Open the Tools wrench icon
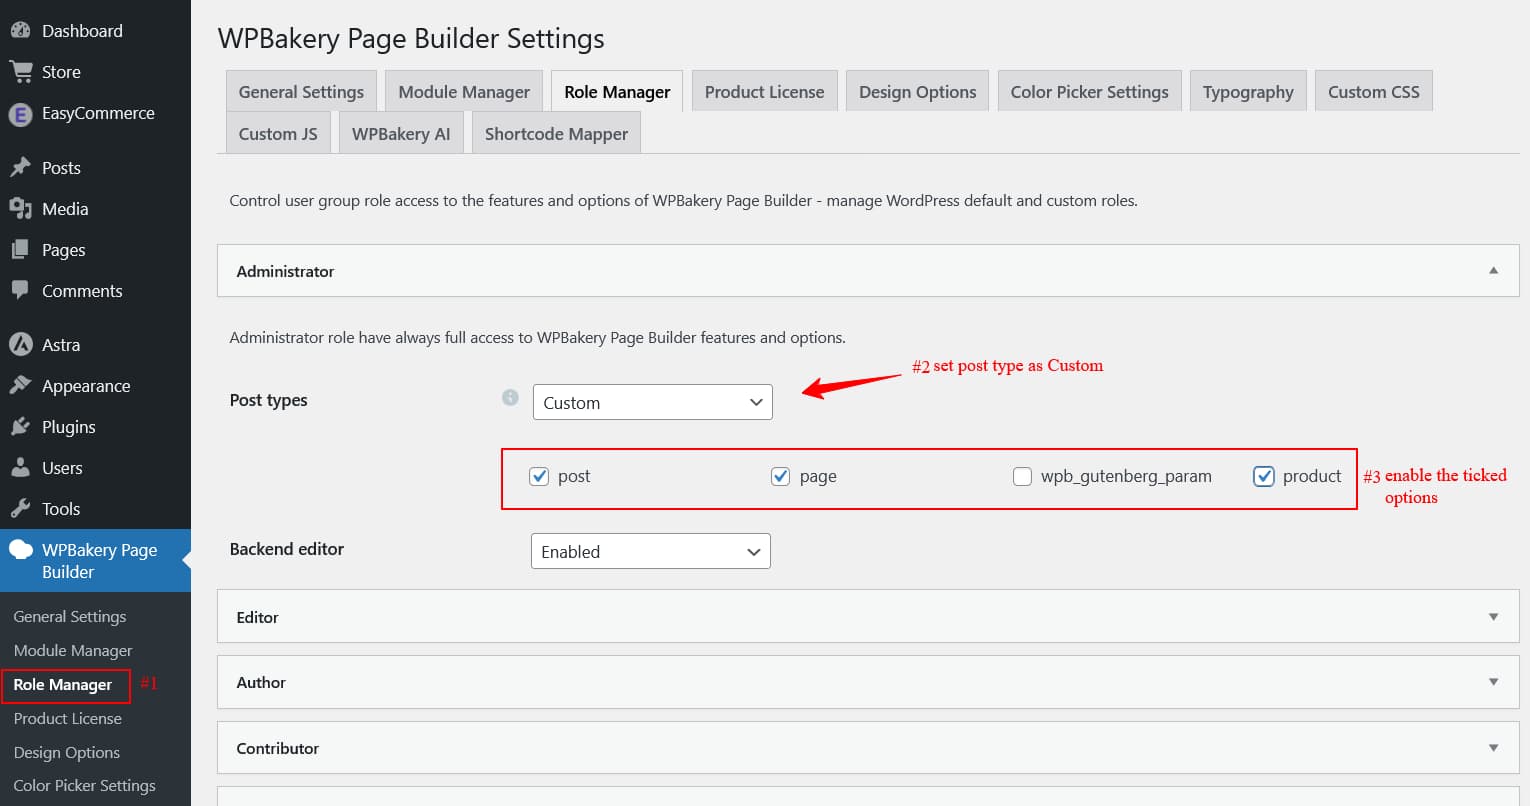This screenshot has width=1530, height=806. pyautogui.click(x=22, y=508)
